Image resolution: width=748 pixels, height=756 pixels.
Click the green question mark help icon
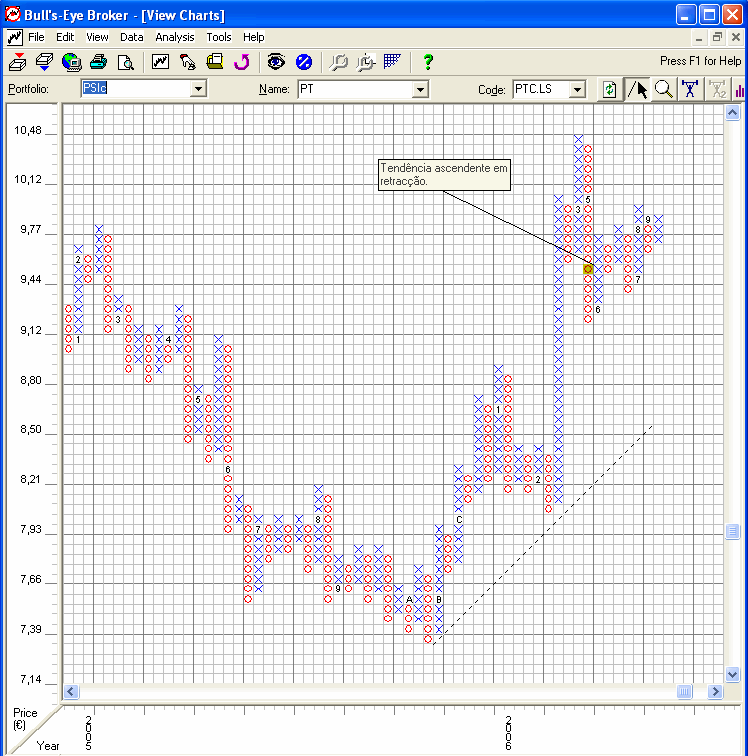tap(427, 62)
